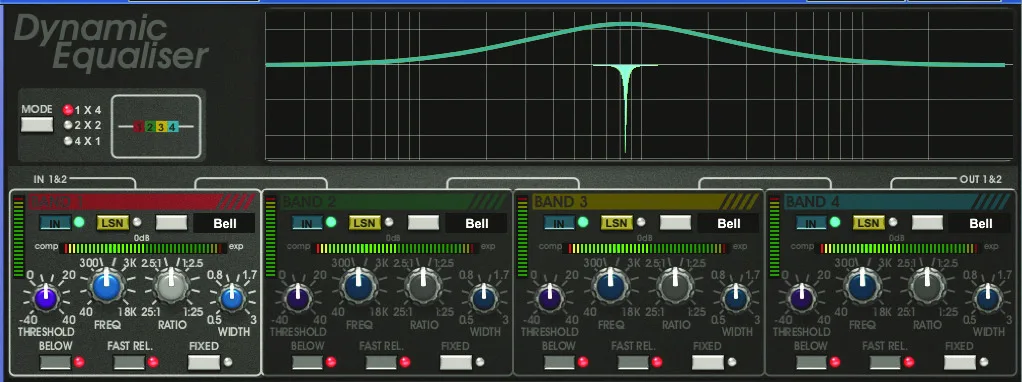This screenshot has width=1022, height=382.
Task: Click Band 1 comp/exp gain meter
Action: click(143, 248)
